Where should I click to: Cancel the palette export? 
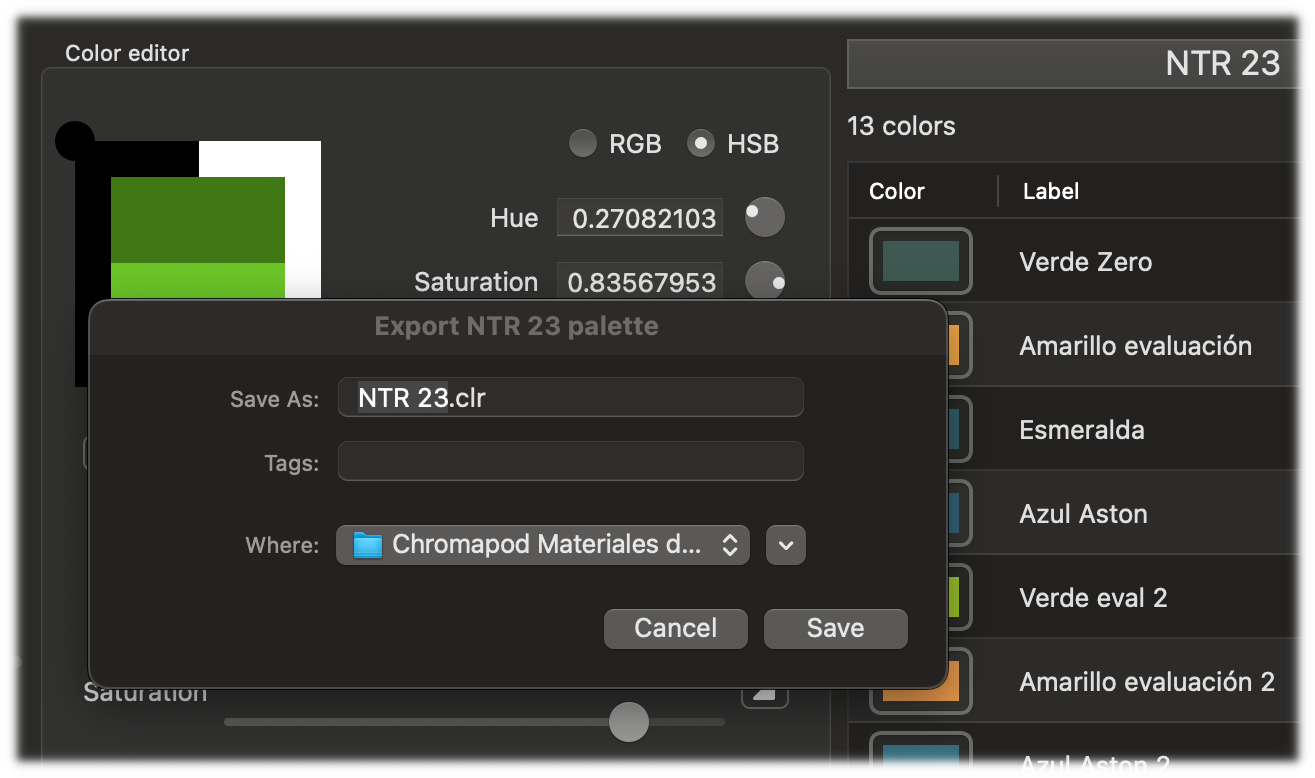[x=675, y=628]
